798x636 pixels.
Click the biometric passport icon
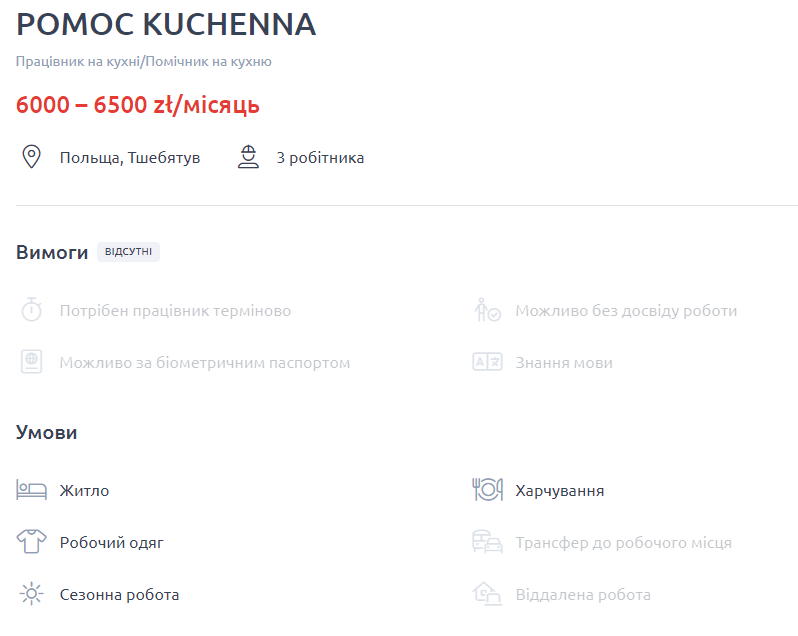click(x=32, y=362)
